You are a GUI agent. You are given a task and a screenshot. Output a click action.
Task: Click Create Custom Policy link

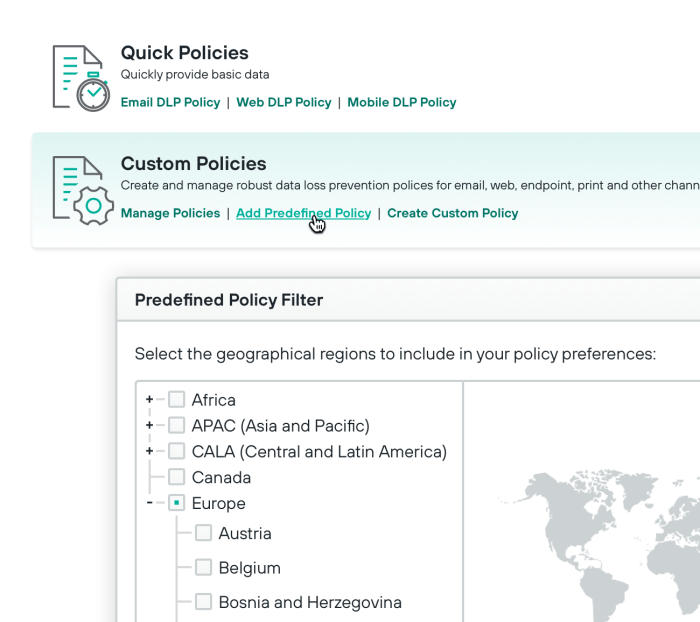pos(452,213)
